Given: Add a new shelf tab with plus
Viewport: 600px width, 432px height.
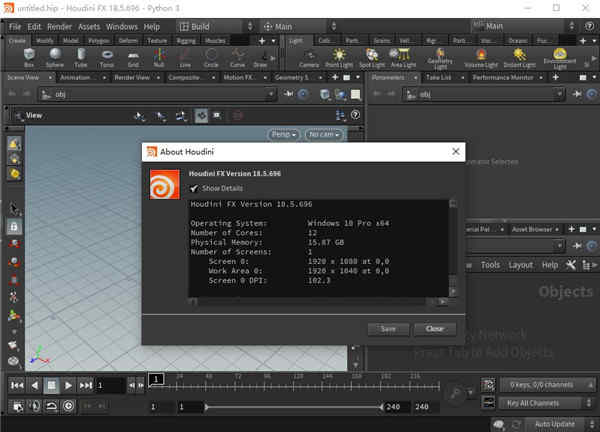Looking at the screenshot, I should click(x=262, y=41).
